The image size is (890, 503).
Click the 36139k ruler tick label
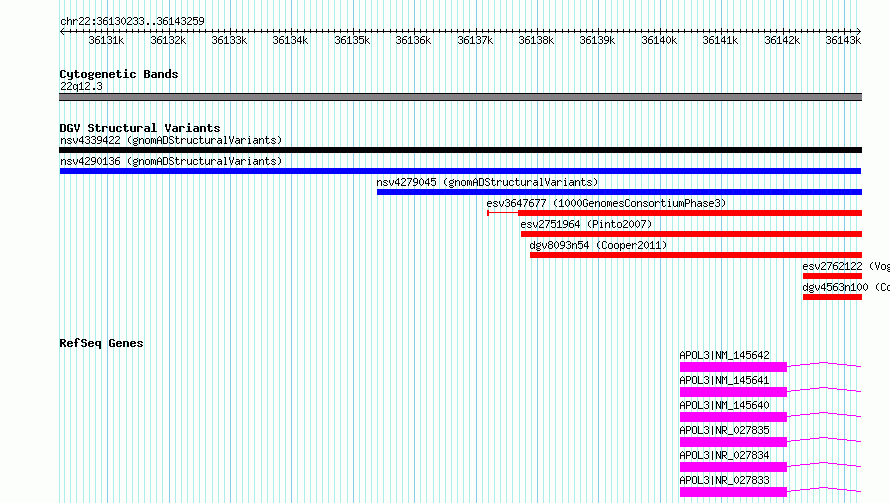click(597, 40)
